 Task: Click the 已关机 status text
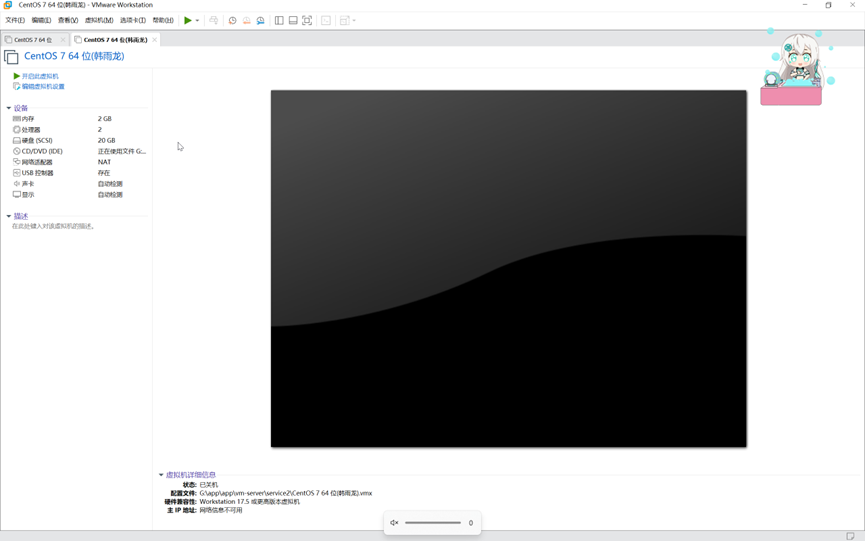pyautogui.click(x=209, y=485)
